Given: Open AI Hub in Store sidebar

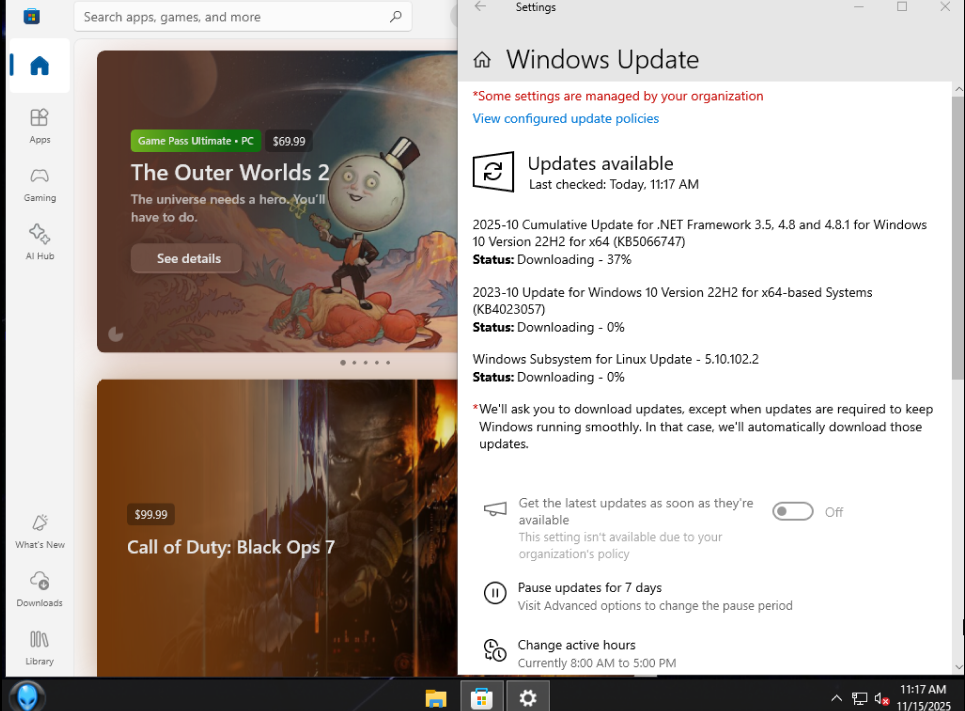Looking at the screenshot, I should [x=39, y=243].
